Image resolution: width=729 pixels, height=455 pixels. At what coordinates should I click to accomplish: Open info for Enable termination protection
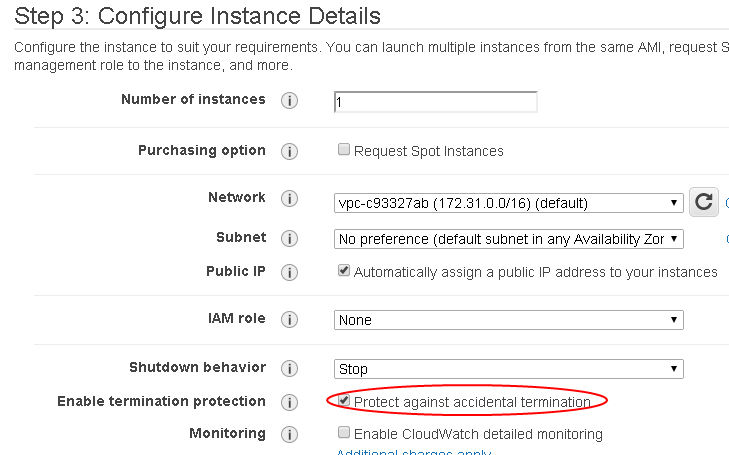[289, 402]
